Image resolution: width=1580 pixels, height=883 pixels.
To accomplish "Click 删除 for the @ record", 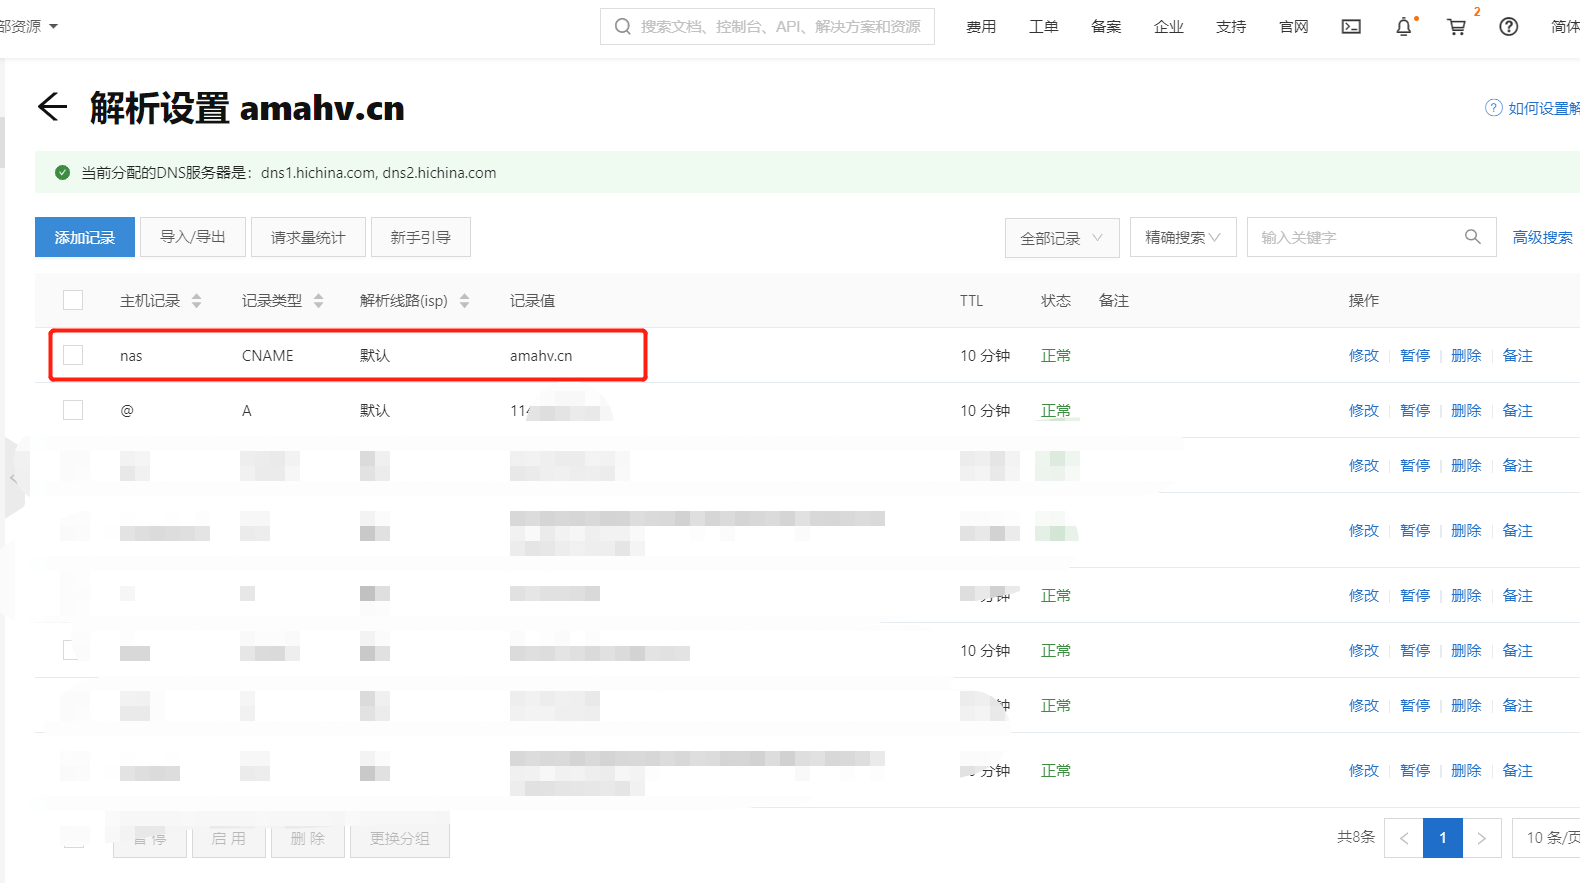I will 1466,410.
